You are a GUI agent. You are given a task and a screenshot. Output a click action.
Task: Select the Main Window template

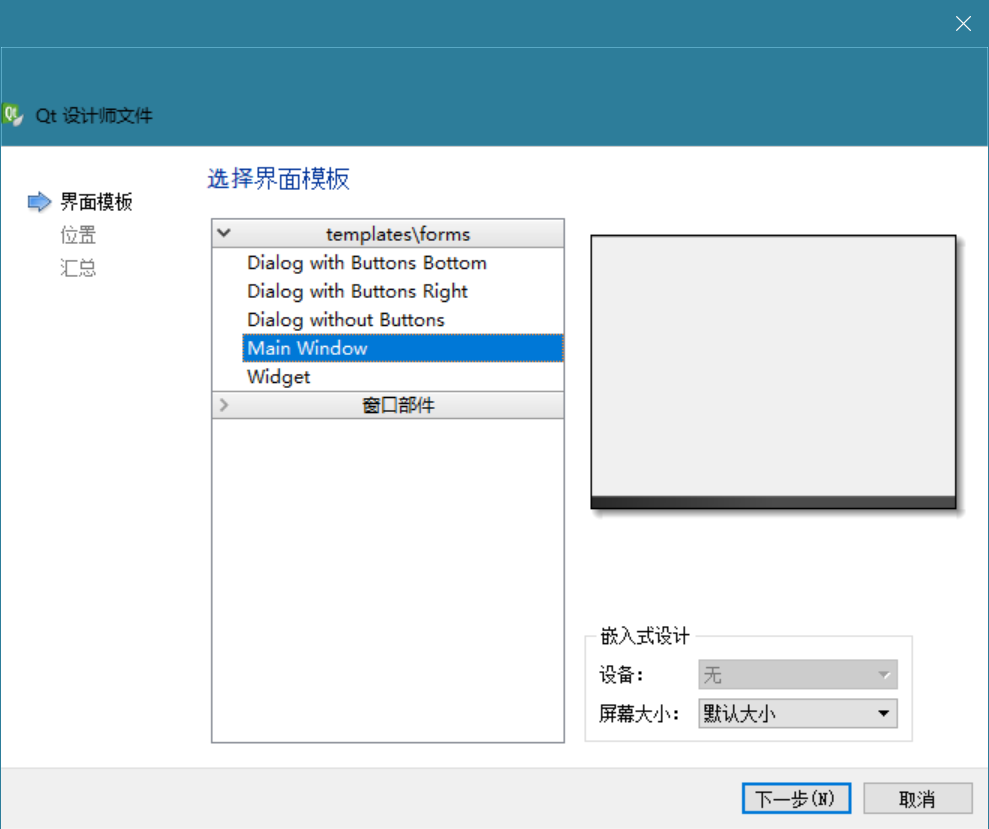pyautogui.click(x=308, y=348)
